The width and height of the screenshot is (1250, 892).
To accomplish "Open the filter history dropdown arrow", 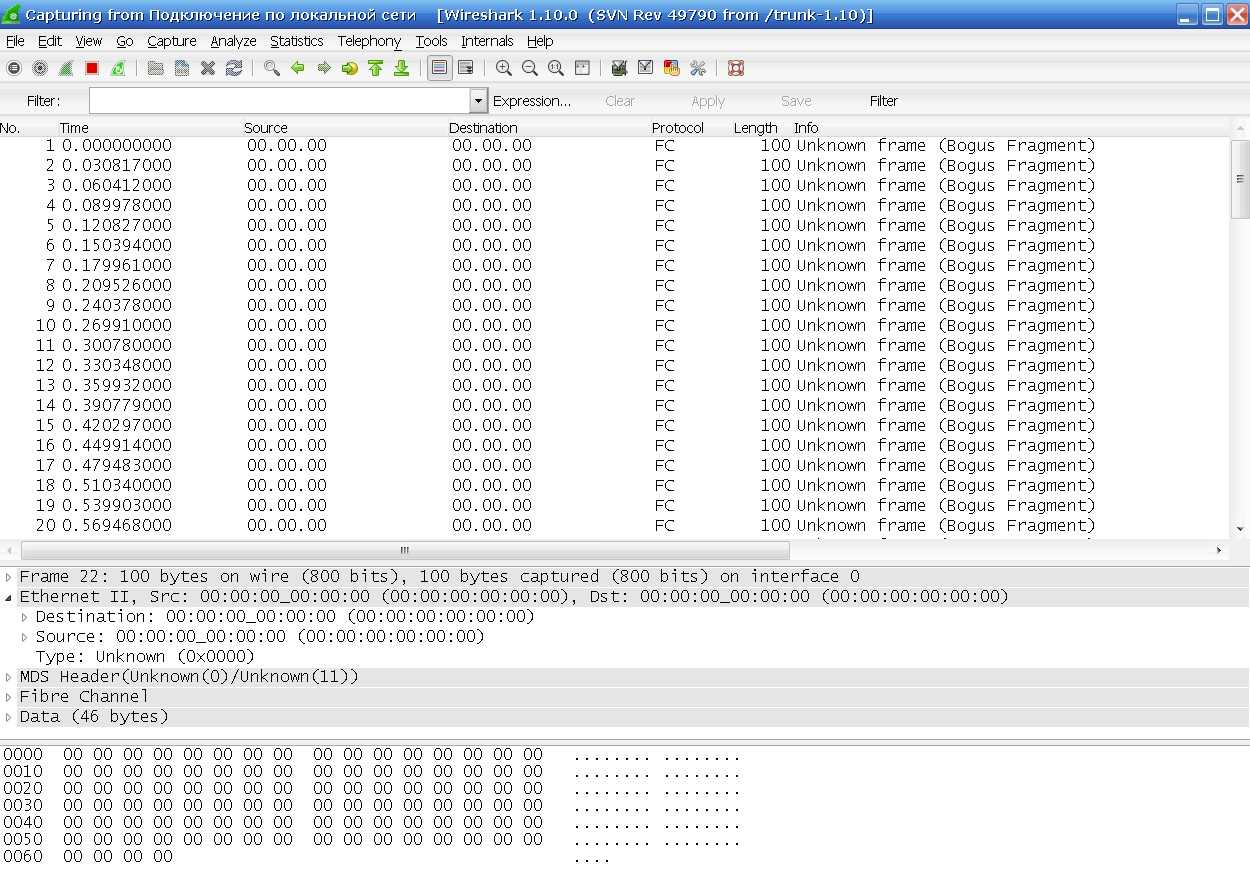I will point(478,101).
